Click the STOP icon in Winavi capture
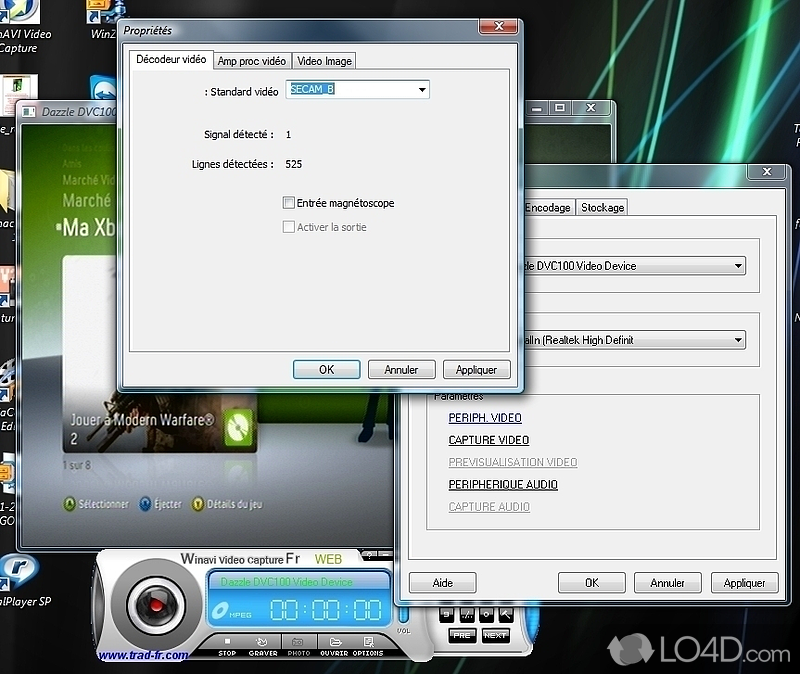This screenshot has height=674, width=800. click(228, 644)
